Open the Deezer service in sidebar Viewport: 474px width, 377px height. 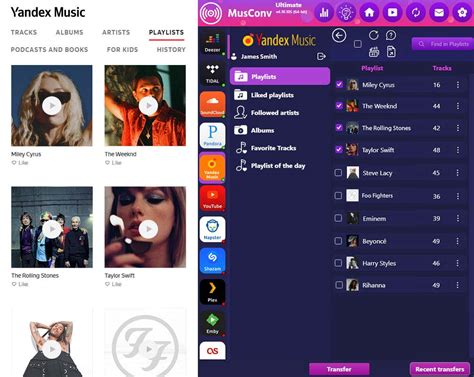[212, 42]
